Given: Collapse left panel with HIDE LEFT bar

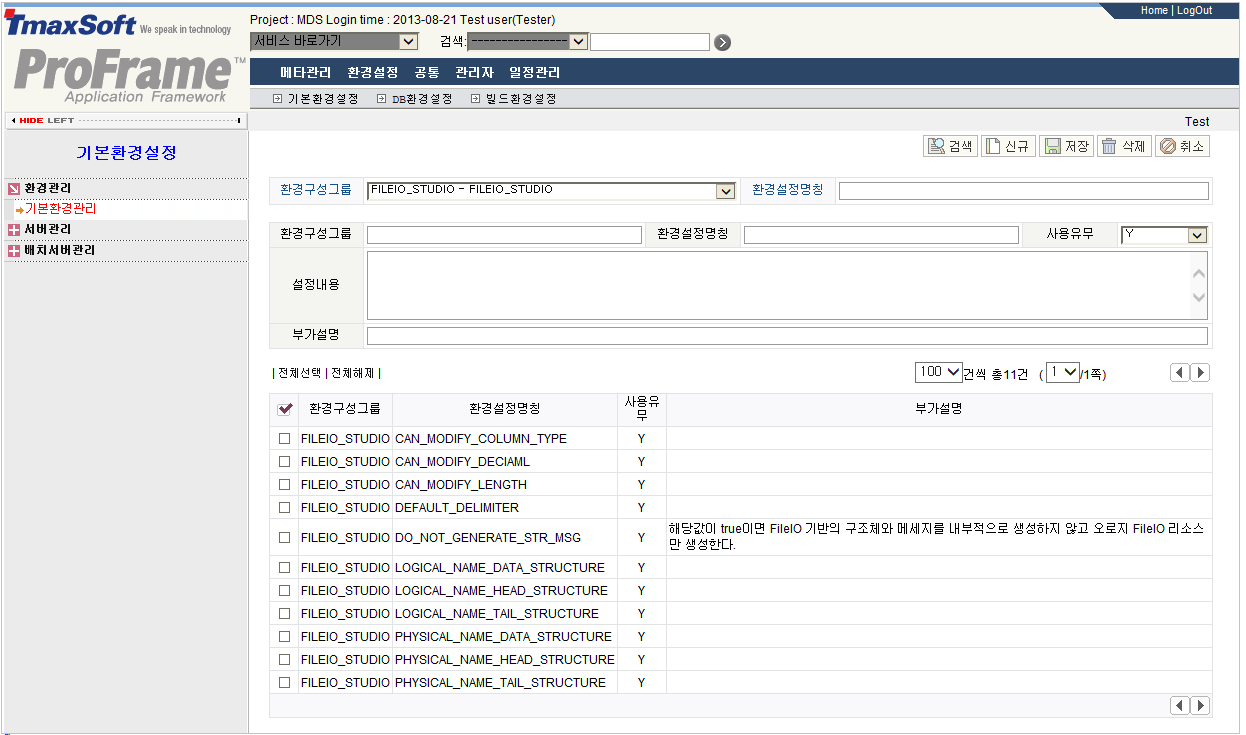Looking at the screenshot, I should click(125, 120).
